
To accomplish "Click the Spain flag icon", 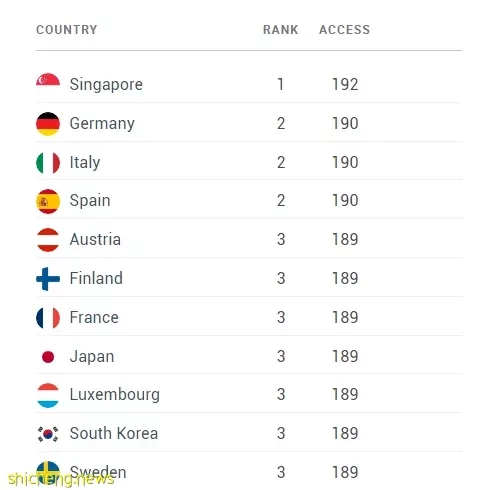I will coord(48,201).
